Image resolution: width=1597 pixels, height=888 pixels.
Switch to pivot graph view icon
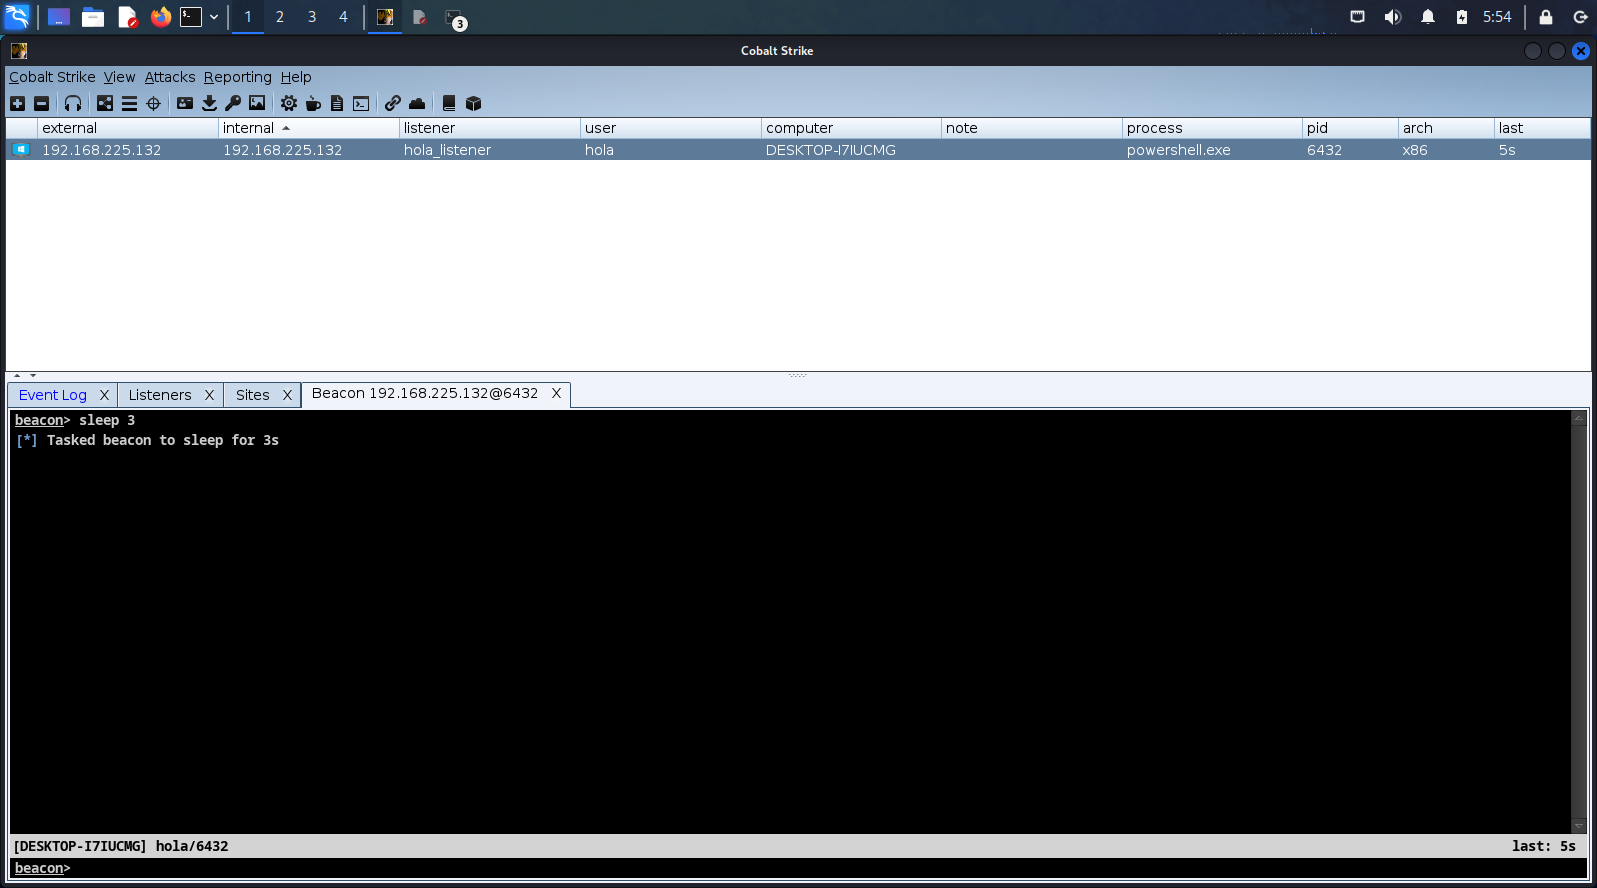tap(105, 103)
